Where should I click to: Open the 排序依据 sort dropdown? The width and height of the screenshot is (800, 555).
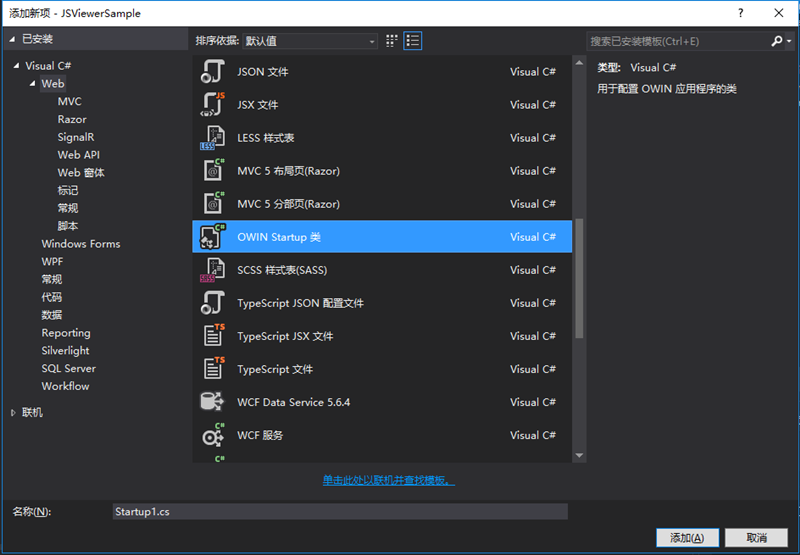310,41
